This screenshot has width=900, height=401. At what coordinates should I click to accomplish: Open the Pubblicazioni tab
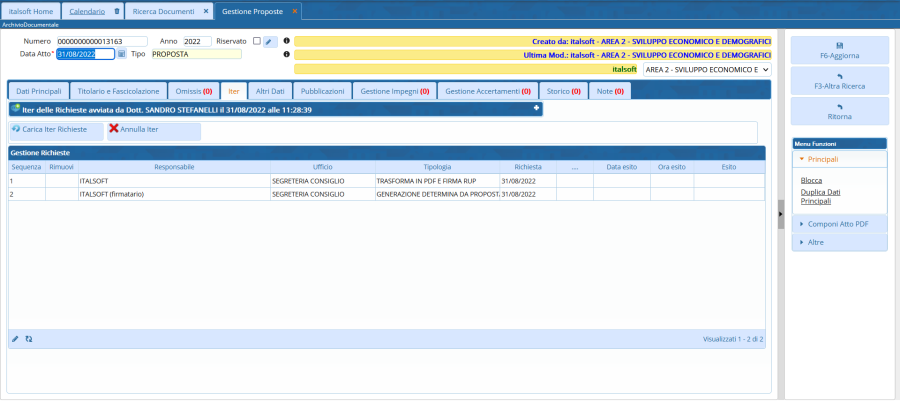pyautogui.click(x=323, y=90)
